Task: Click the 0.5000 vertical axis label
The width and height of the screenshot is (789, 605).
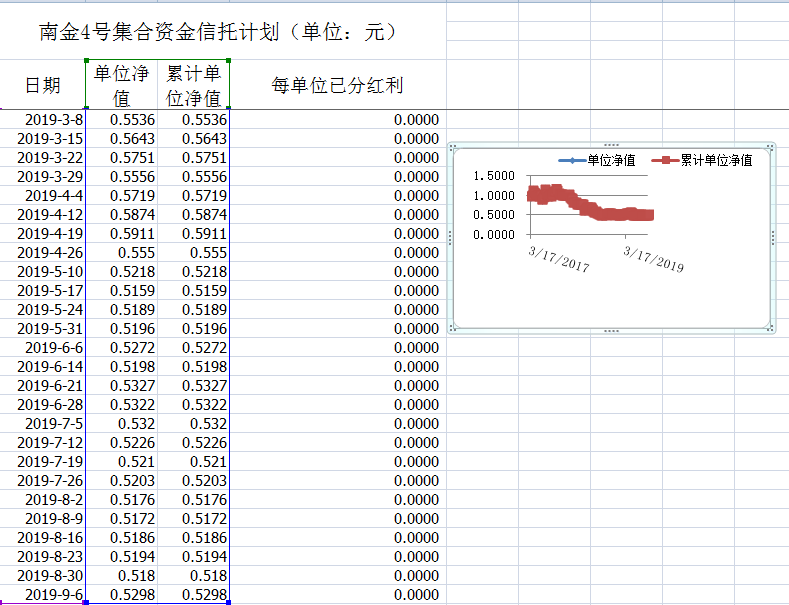Action: (x=494, y=215)
